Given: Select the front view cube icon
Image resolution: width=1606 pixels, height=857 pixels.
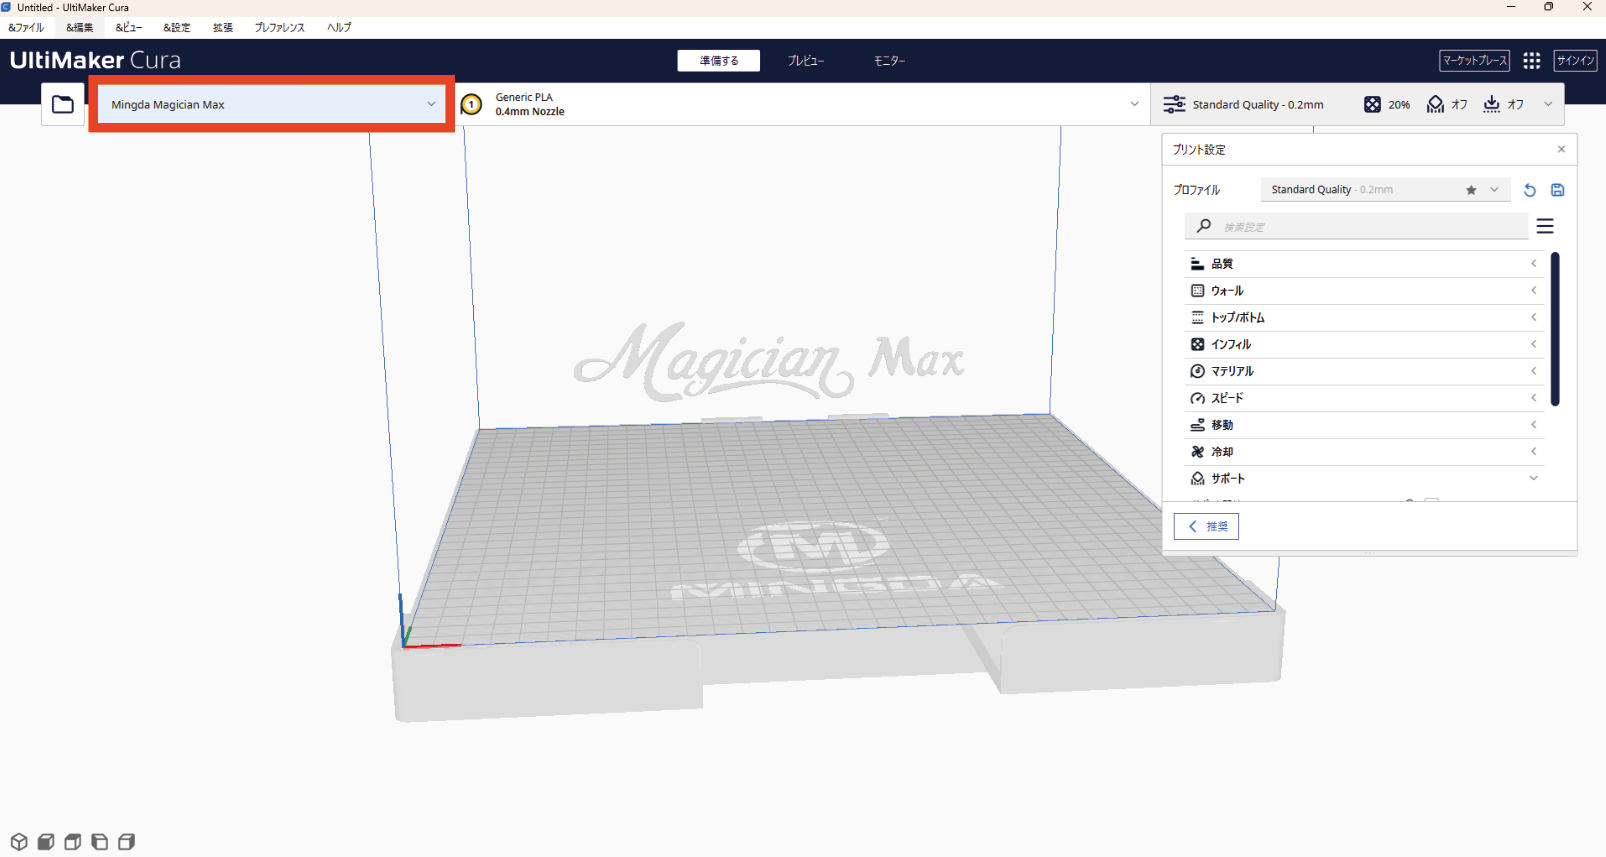Looking at the screenshot, I should 46,842.
